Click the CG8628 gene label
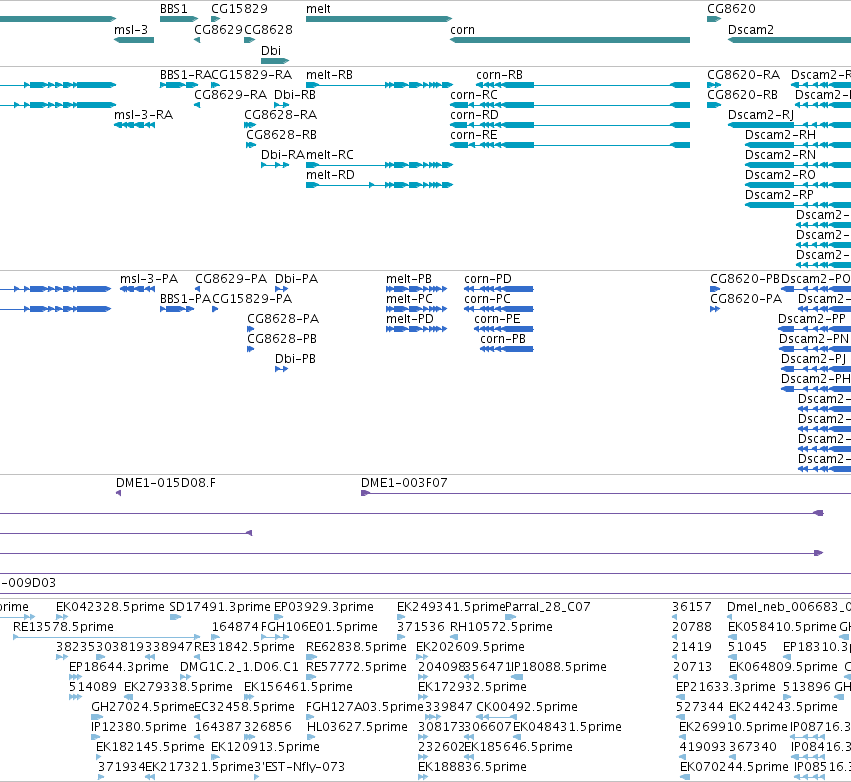The width and height of the screenshot is (851, 782). pyautogui.click(x=268, y=30)
